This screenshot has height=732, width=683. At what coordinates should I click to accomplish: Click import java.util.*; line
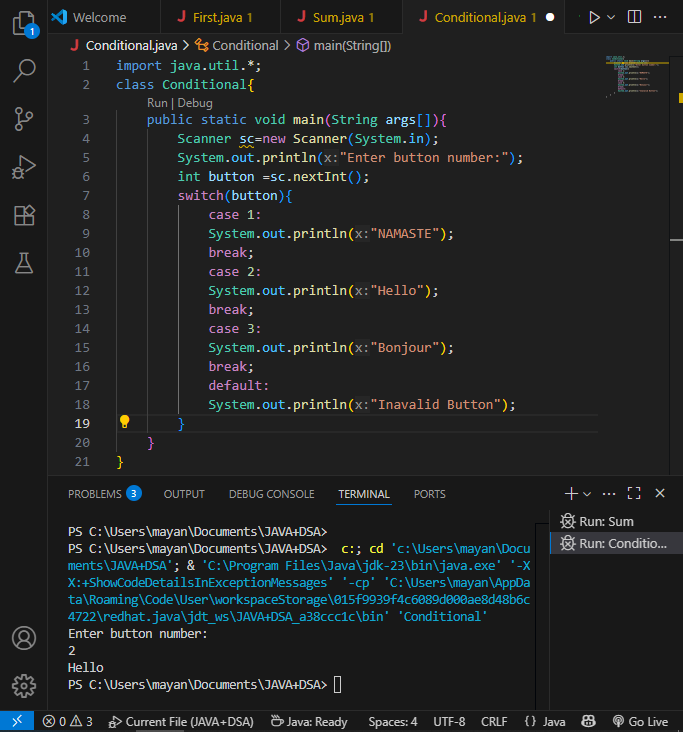tap(189, 66)
